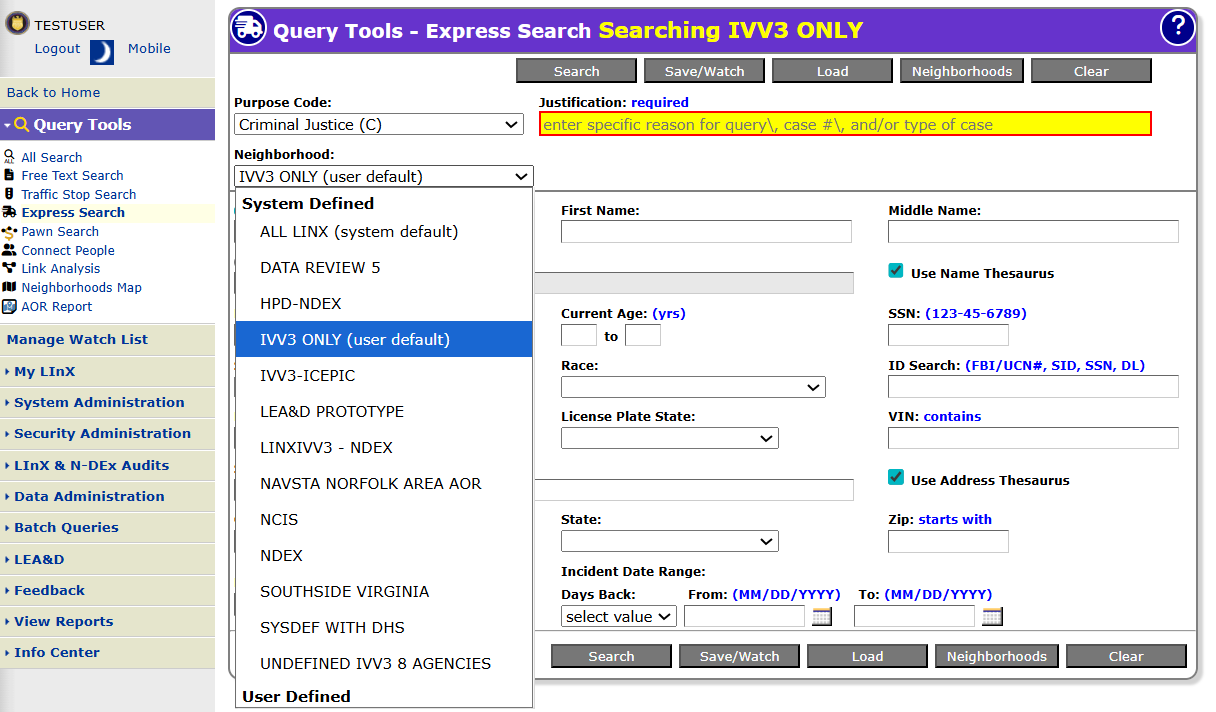Choose SOUTHSIDE VIRGINIA neighborhood option
This screenshot has width=1216, height=712.
[x=344, y=592]
